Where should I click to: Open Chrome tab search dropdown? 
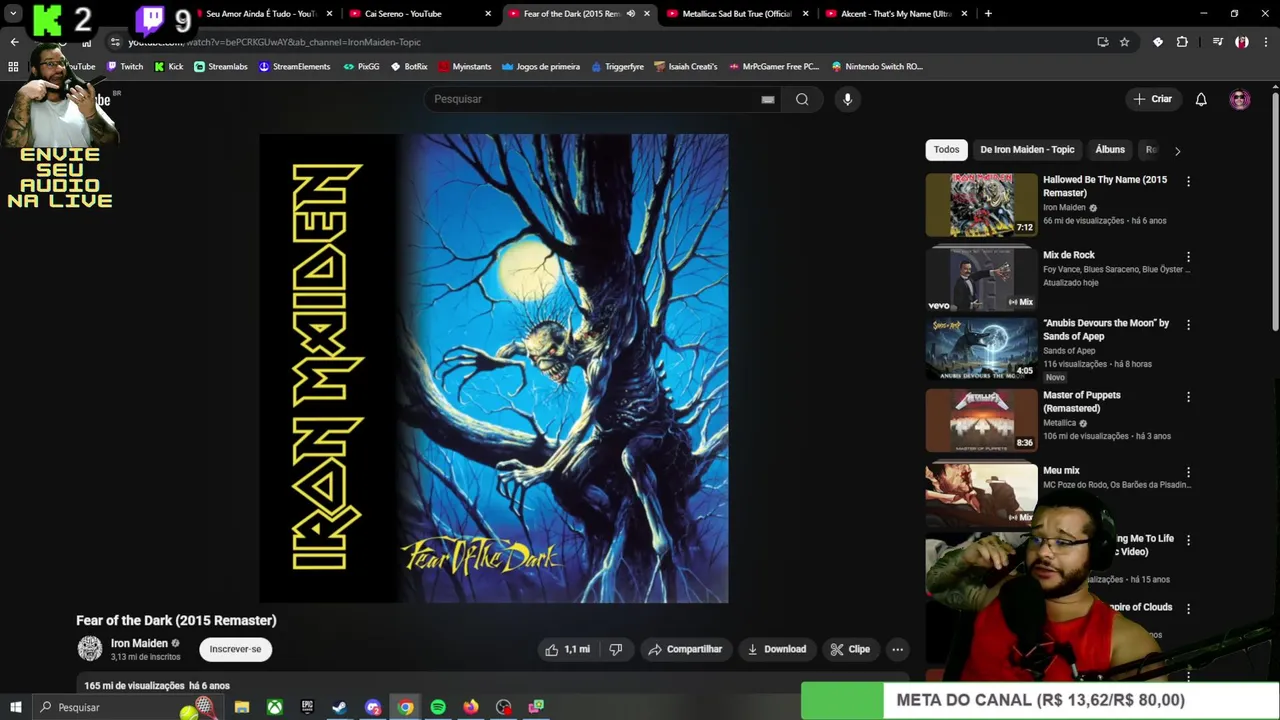pyautogui.click(x=13, y=14)
